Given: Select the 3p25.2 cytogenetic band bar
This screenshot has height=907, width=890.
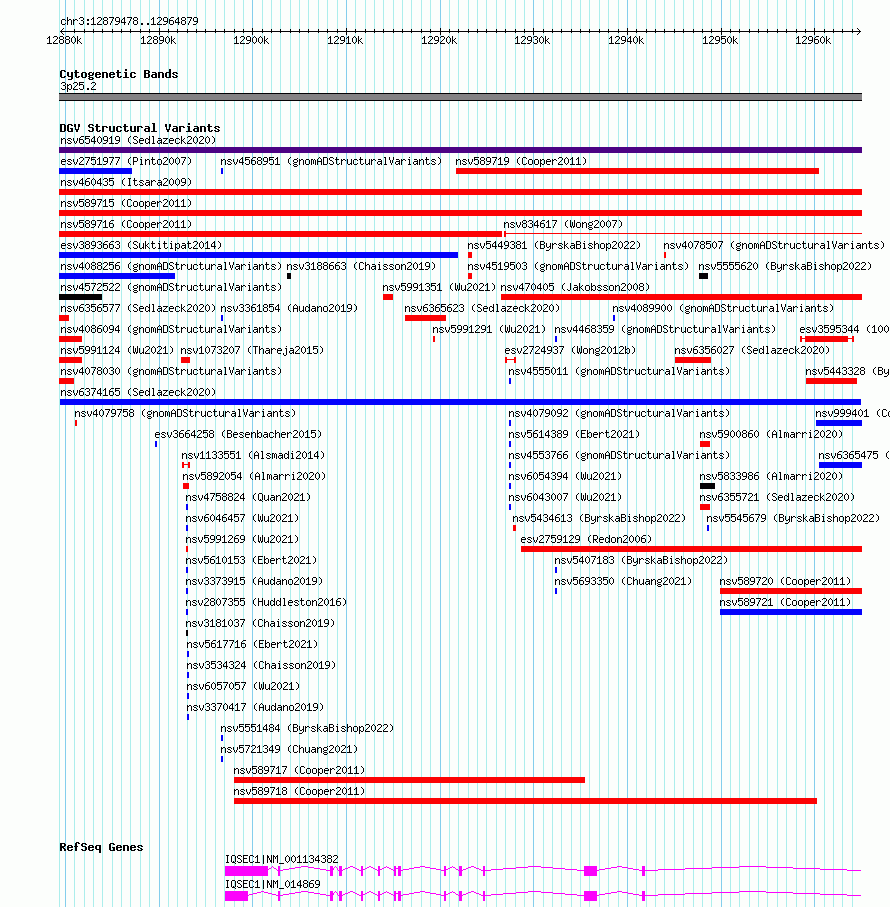Looking at the screenshot, I should [x=460, y=97].
